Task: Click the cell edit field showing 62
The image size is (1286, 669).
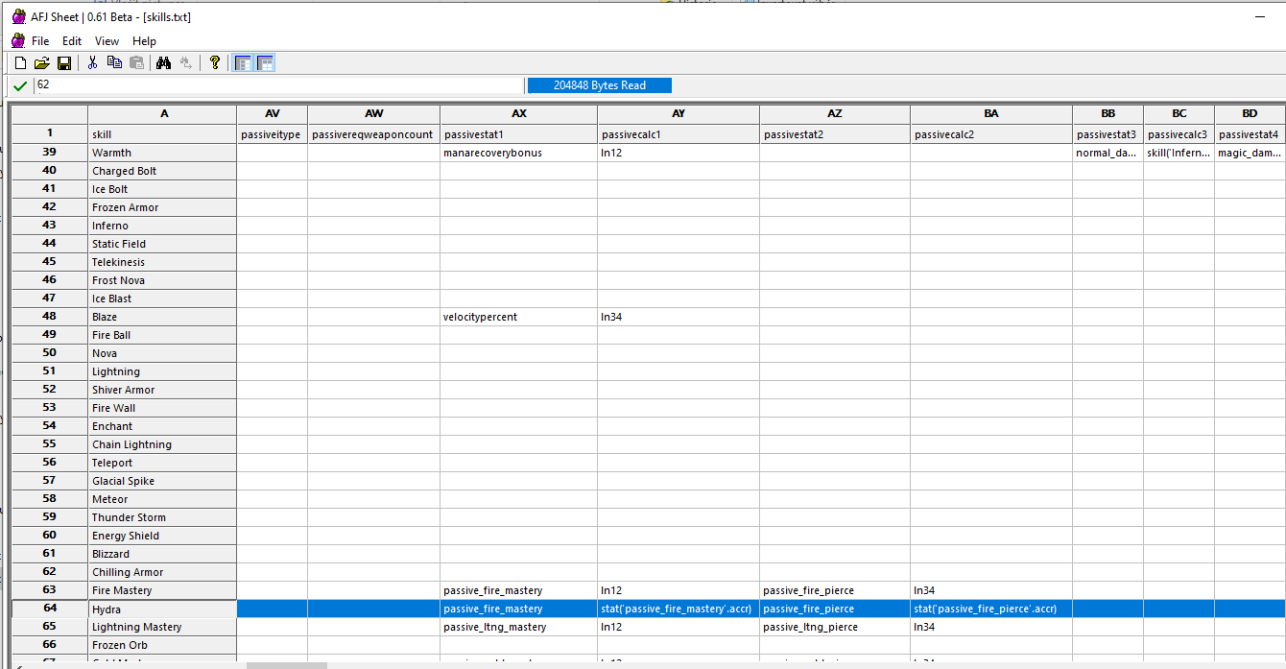Action: 278,86
